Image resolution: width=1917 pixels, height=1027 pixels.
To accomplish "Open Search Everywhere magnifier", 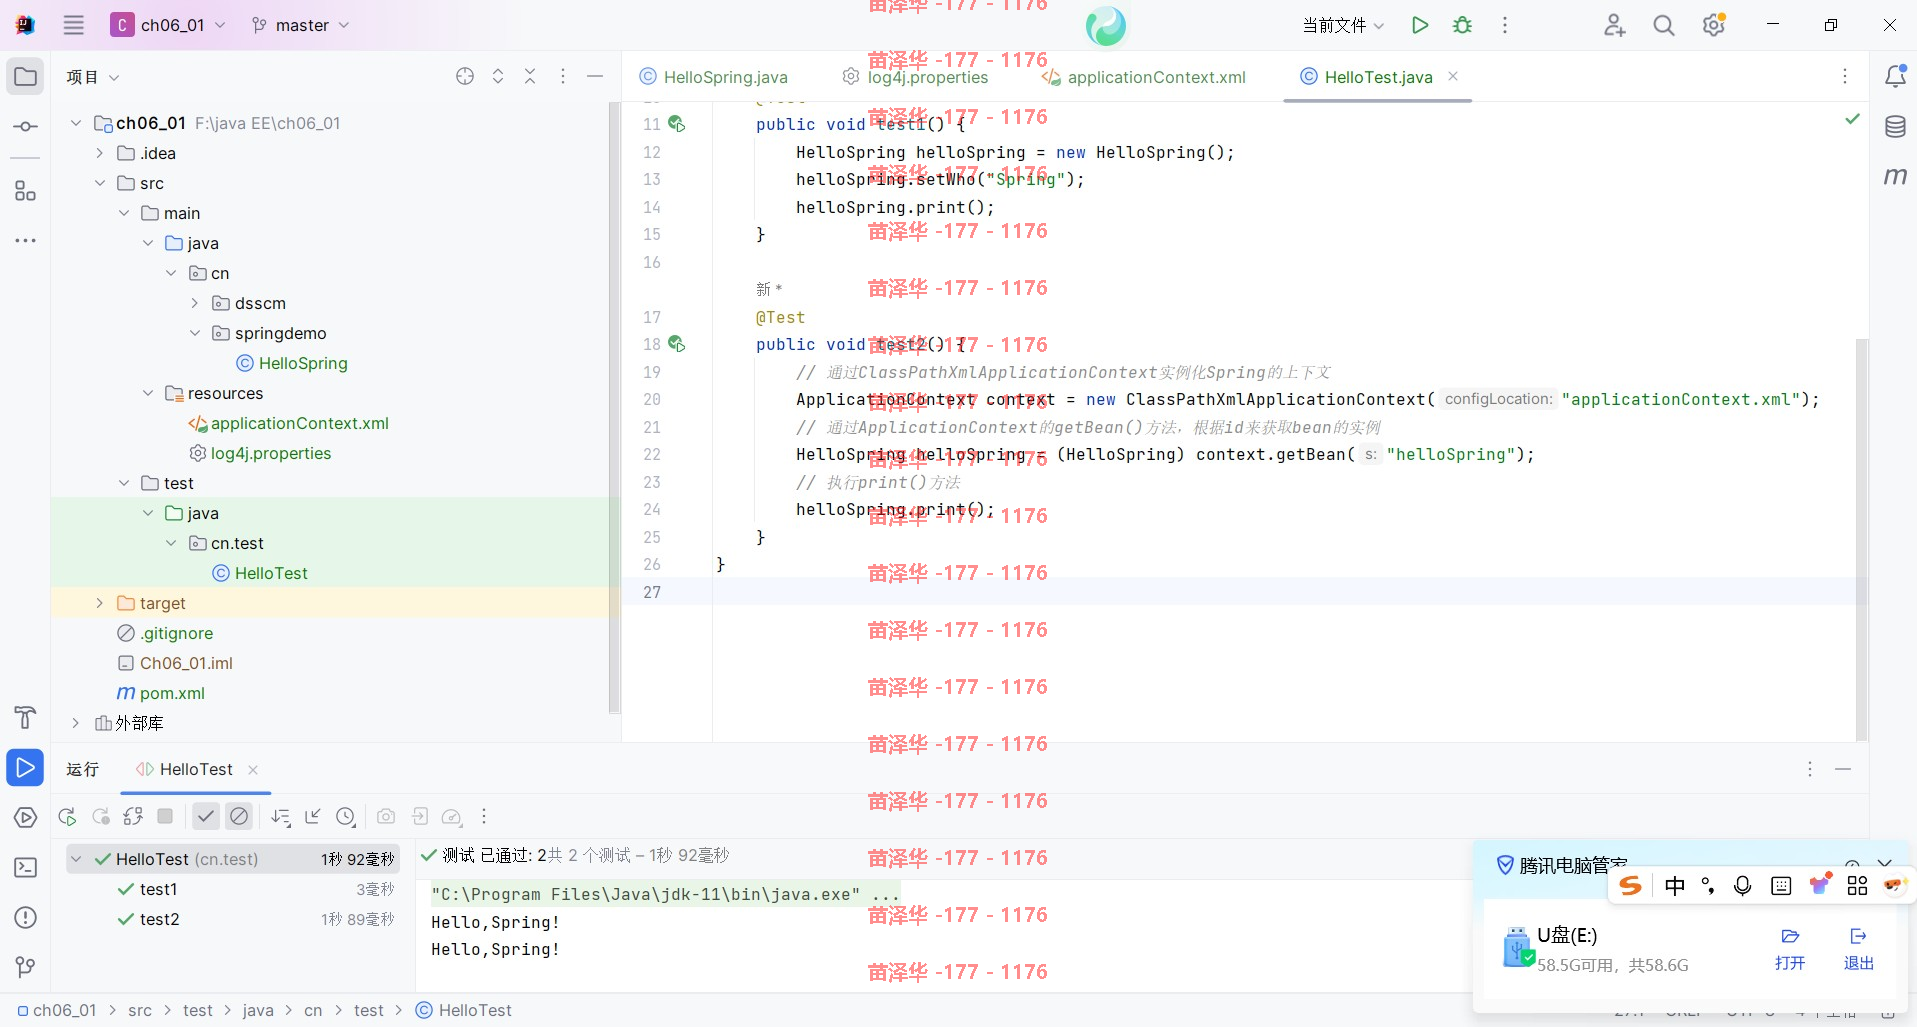I will click(x=1664, y=25).
